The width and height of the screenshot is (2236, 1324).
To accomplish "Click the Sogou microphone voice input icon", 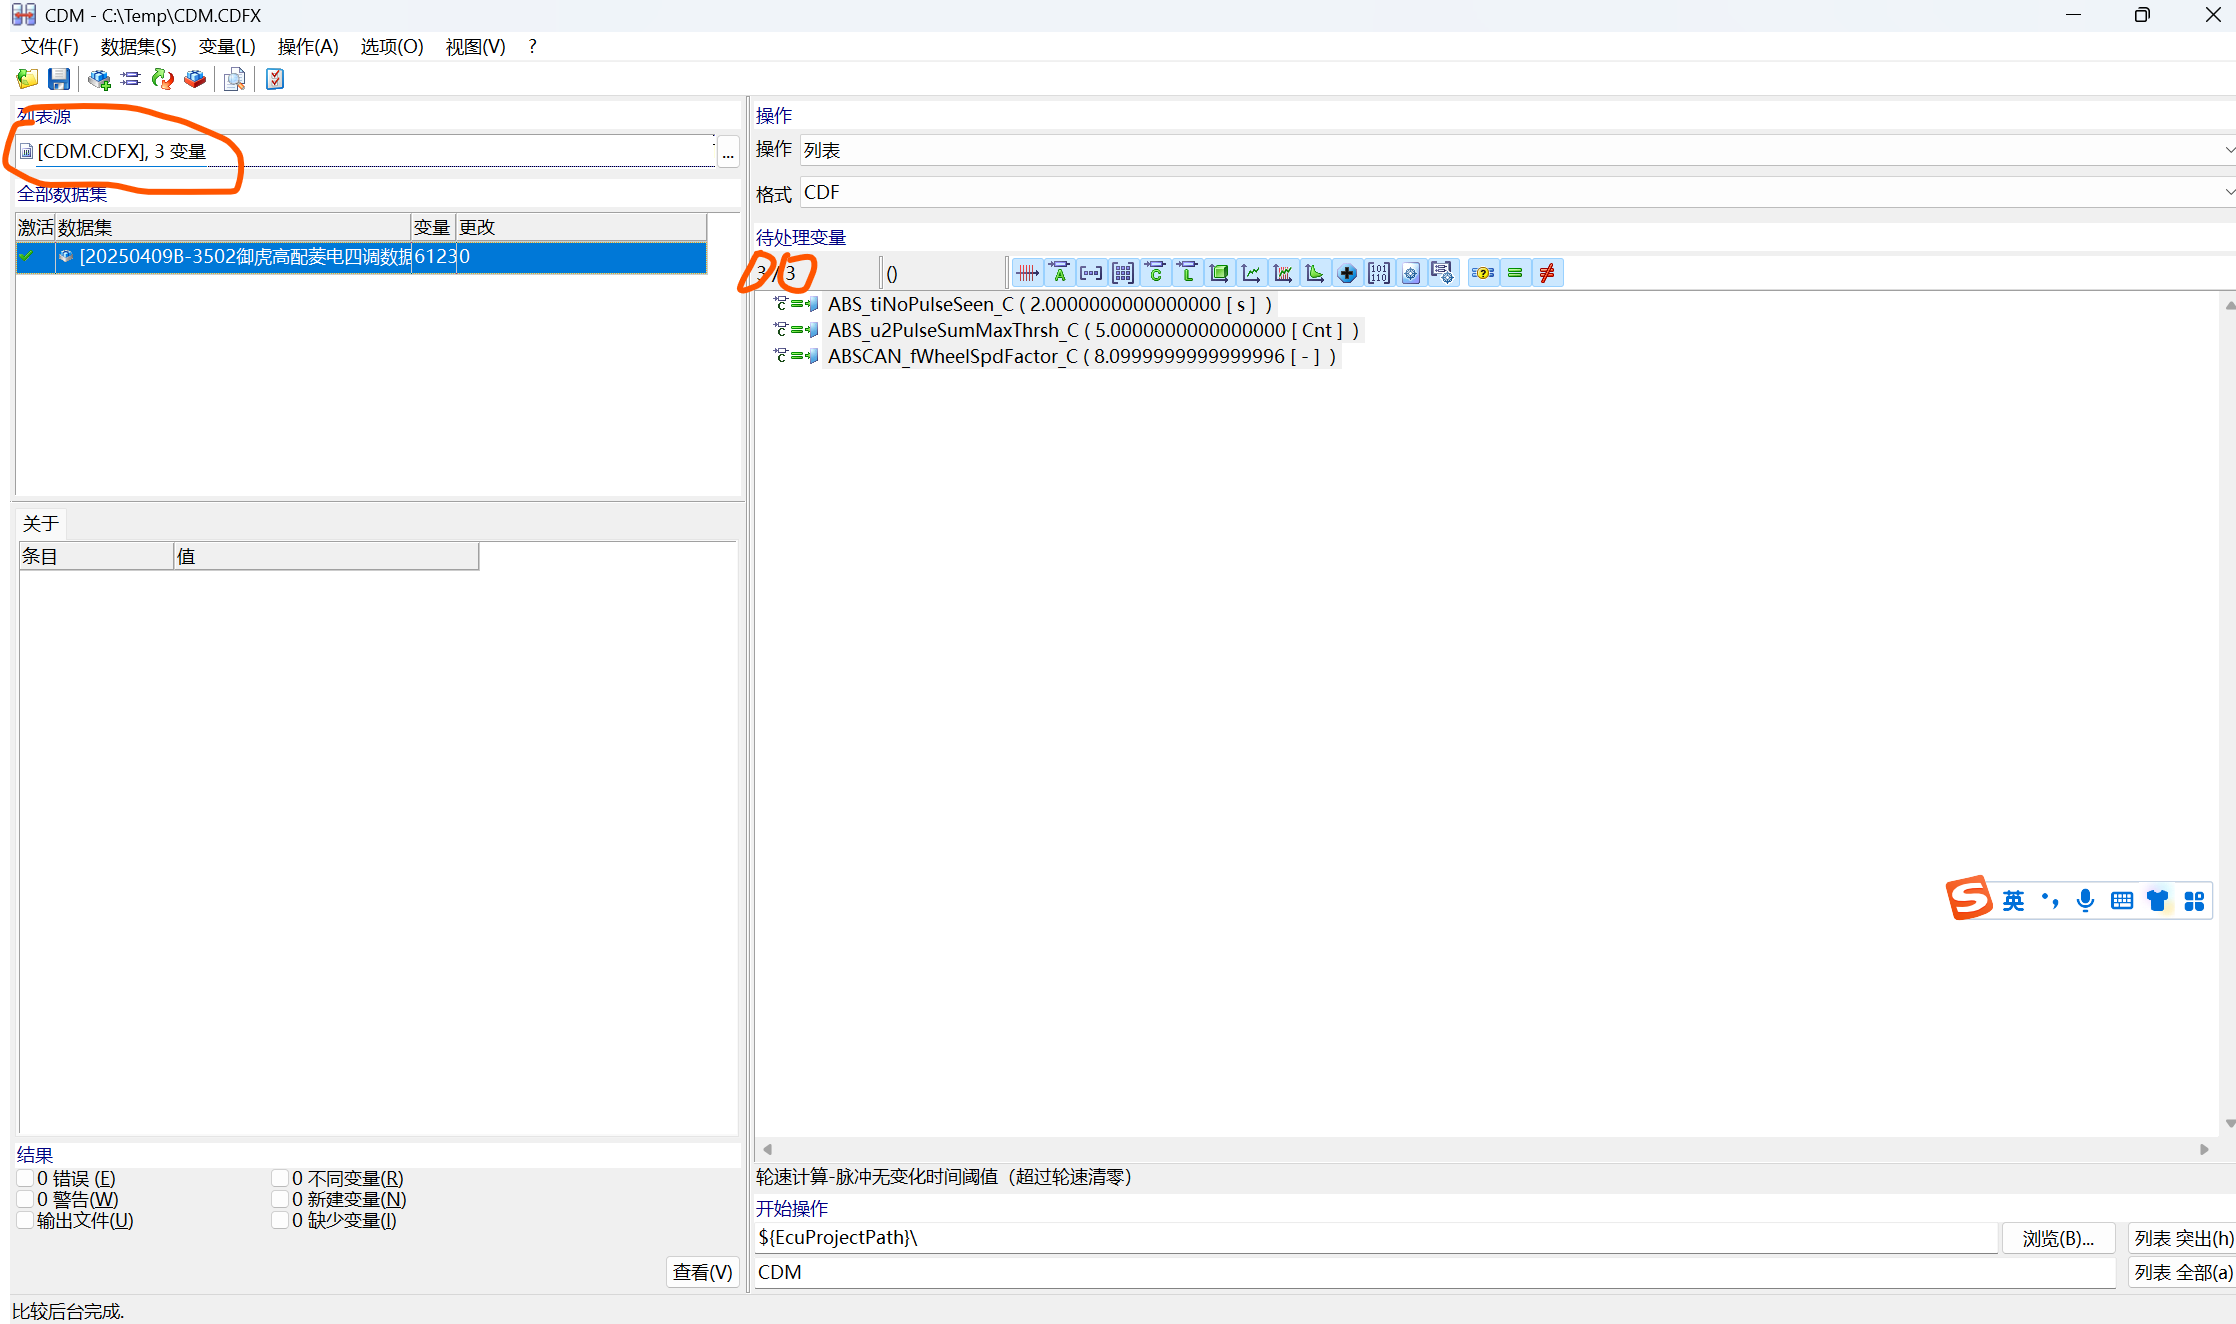I will point(2085,901).
